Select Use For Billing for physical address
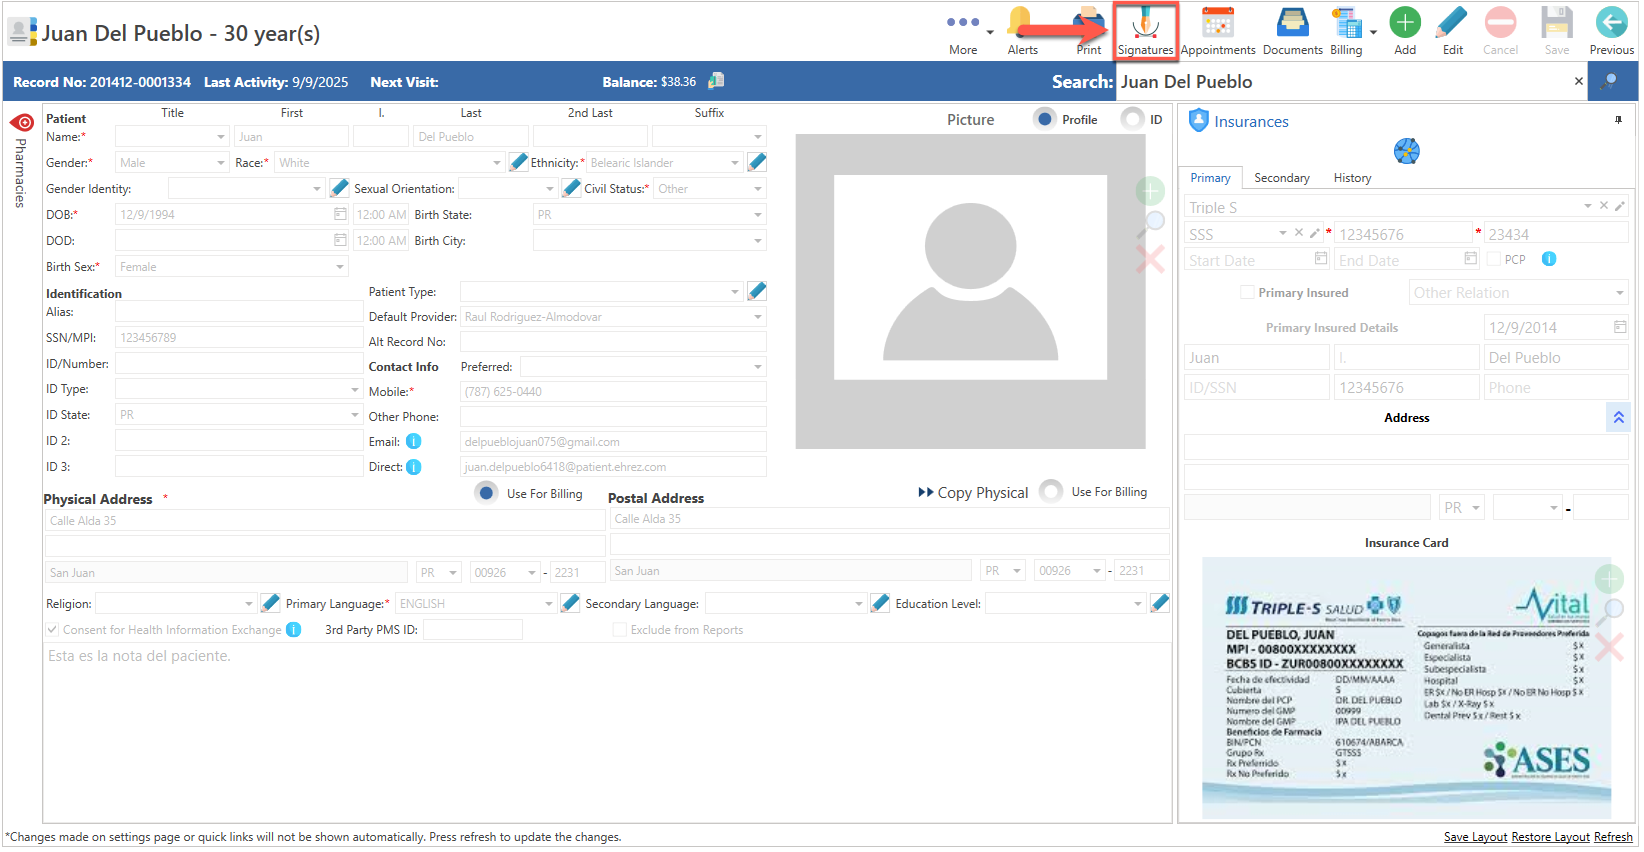The image size is (1644, 852). 486,493
